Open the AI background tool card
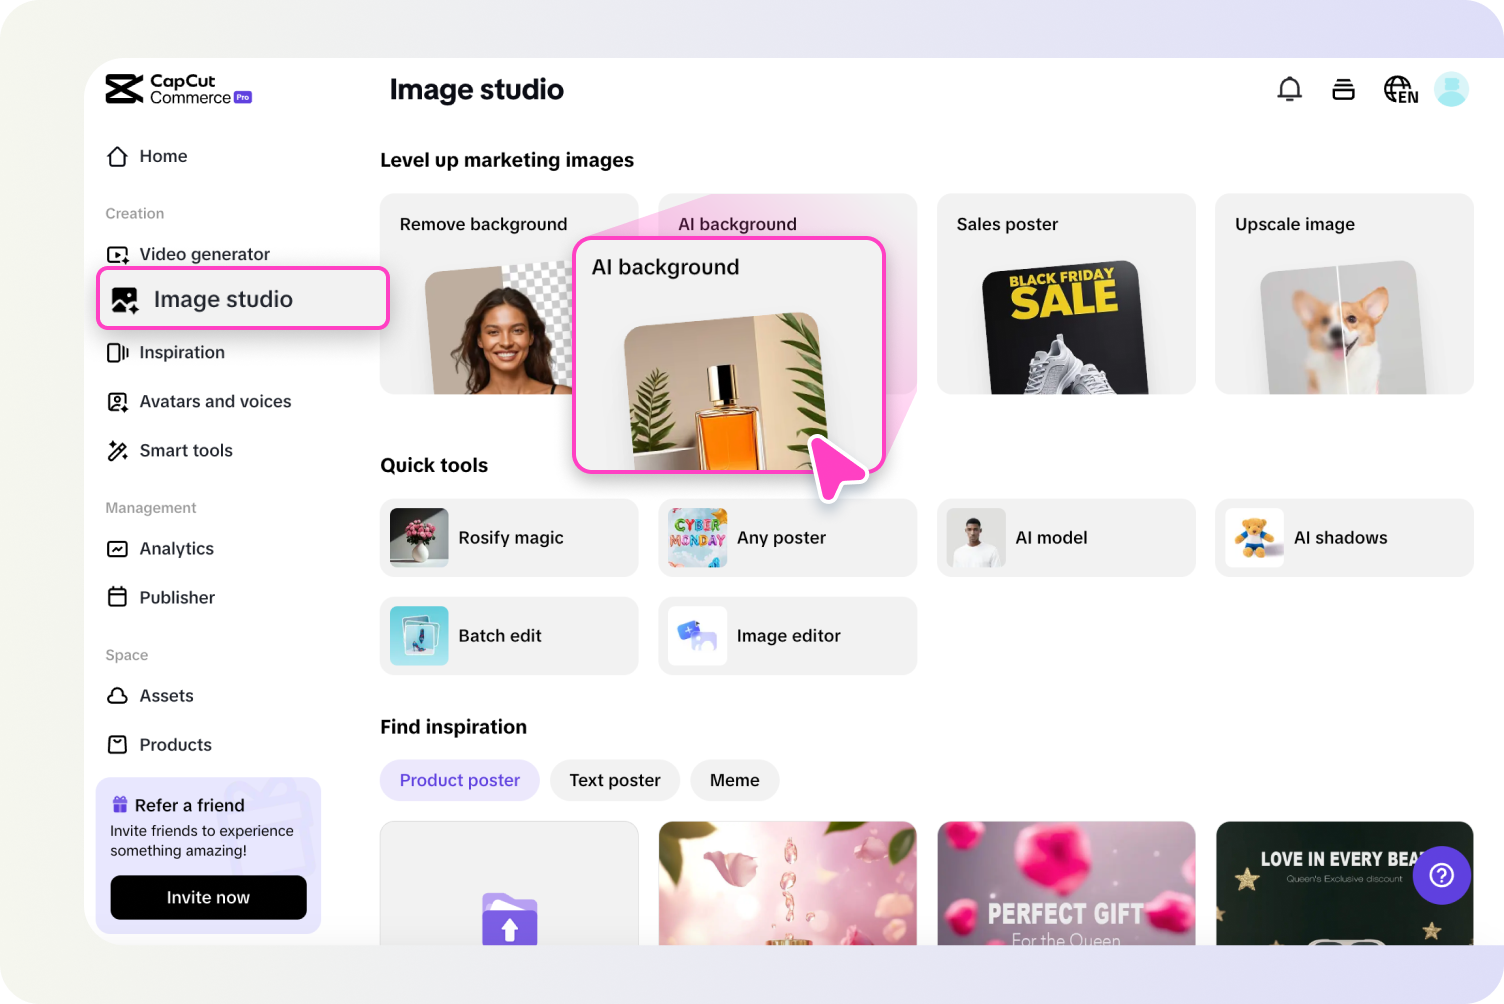The image size is (1504, 1004). (728, 355)
